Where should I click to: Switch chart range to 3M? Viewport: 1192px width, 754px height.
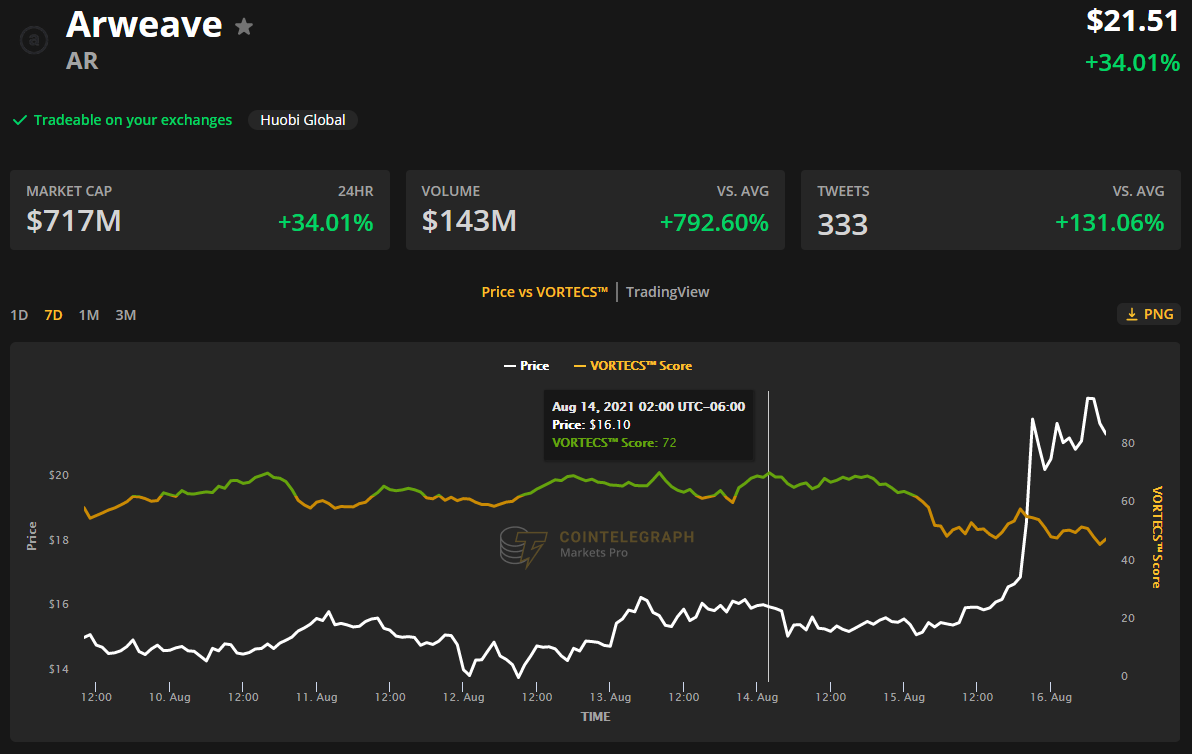click(x=125, y=315)
